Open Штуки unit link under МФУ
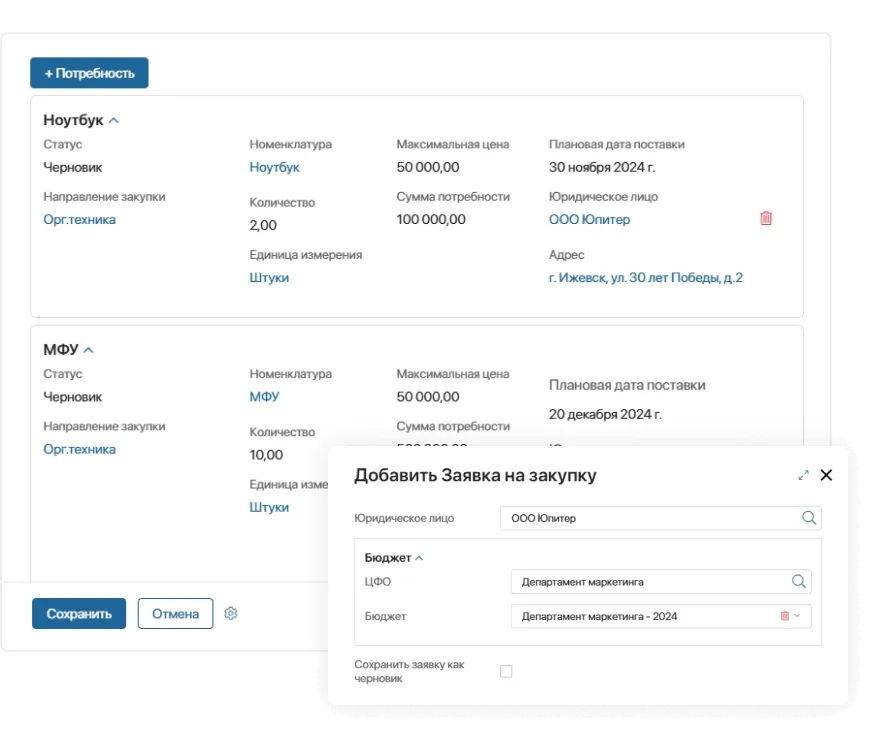Image resolution: width=880 pixels, height=738 pixels. (269, 507)
